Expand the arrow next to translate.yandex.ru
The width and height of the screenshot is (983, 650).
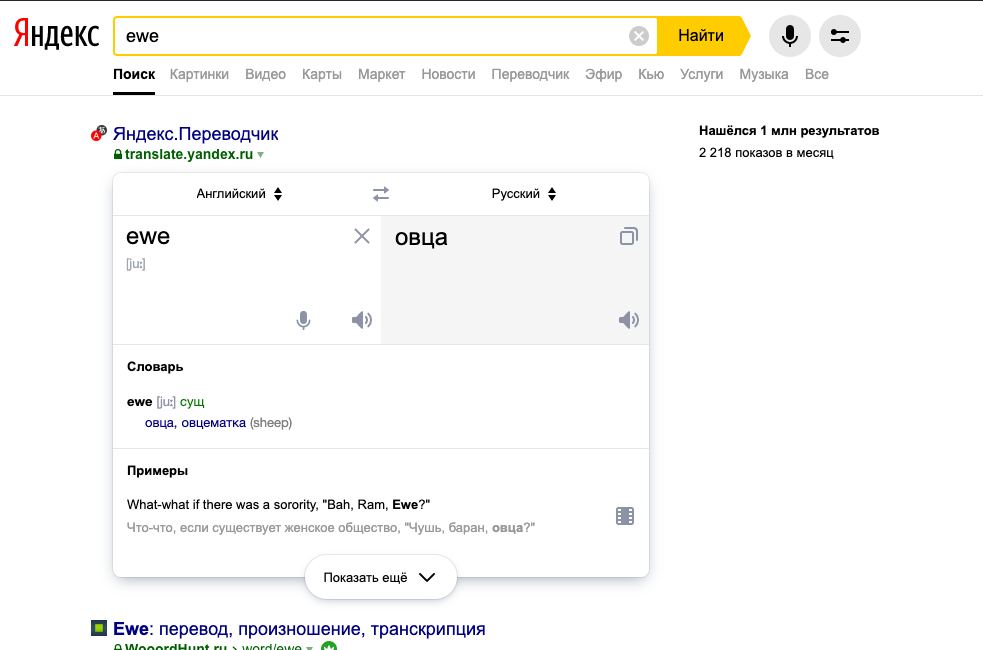pyautogui.click(x=260, y=155)
